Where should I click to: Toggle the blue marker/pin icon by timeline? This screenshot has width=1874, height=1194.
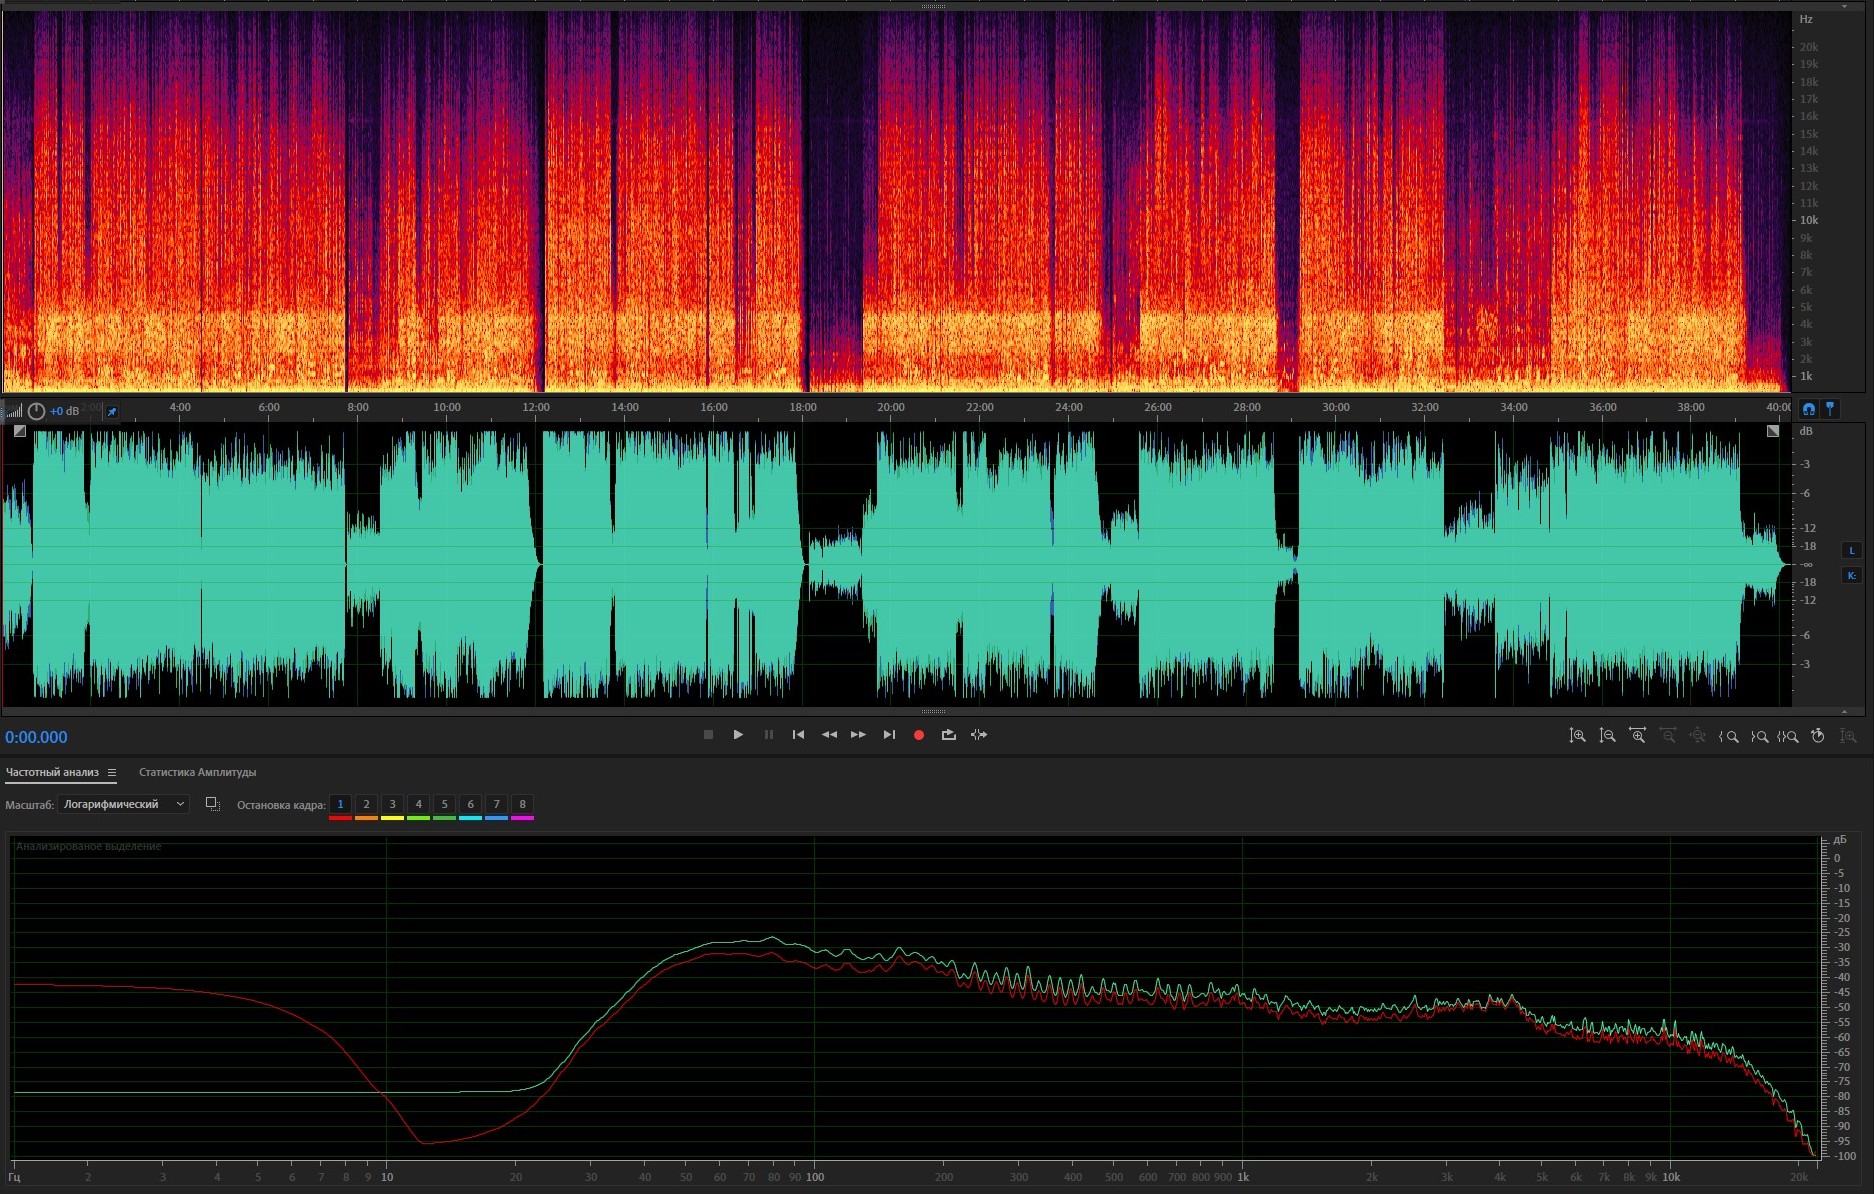(x=1830, y=409)
